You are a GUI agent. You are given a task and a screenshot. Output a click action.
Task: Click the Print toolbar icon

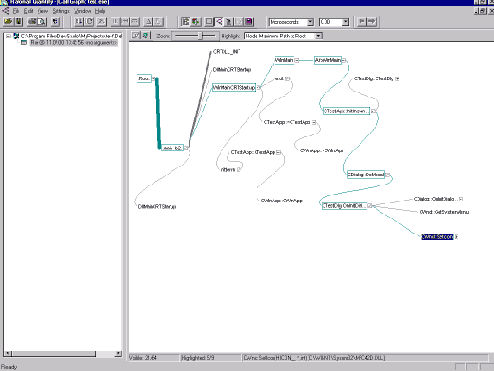32,22
